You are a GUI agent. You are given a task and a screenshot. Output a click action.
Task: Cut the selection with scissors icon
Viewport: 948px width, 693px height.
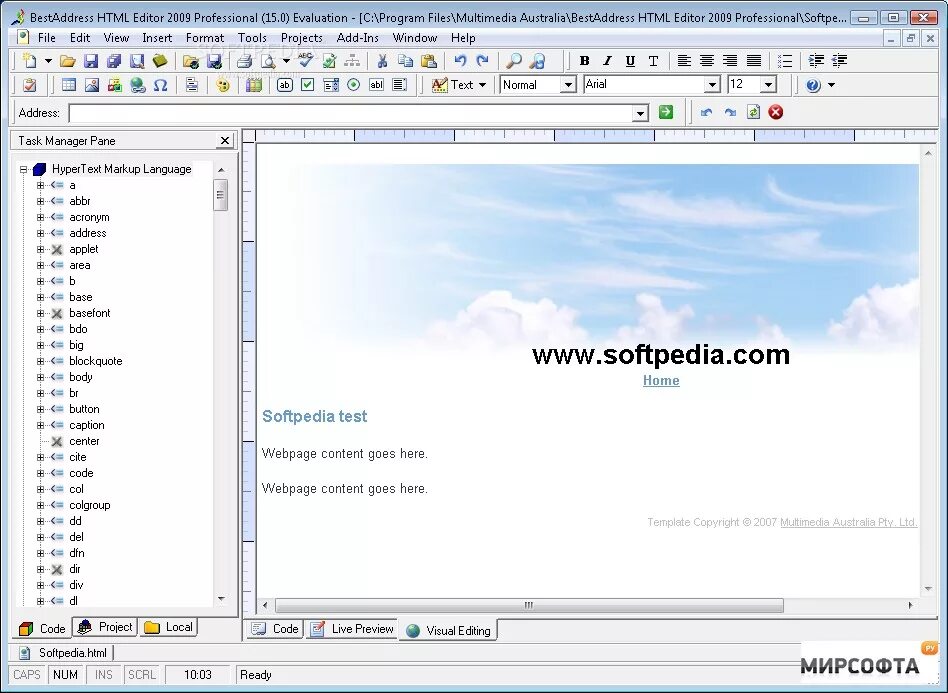[x=382, y=60]
